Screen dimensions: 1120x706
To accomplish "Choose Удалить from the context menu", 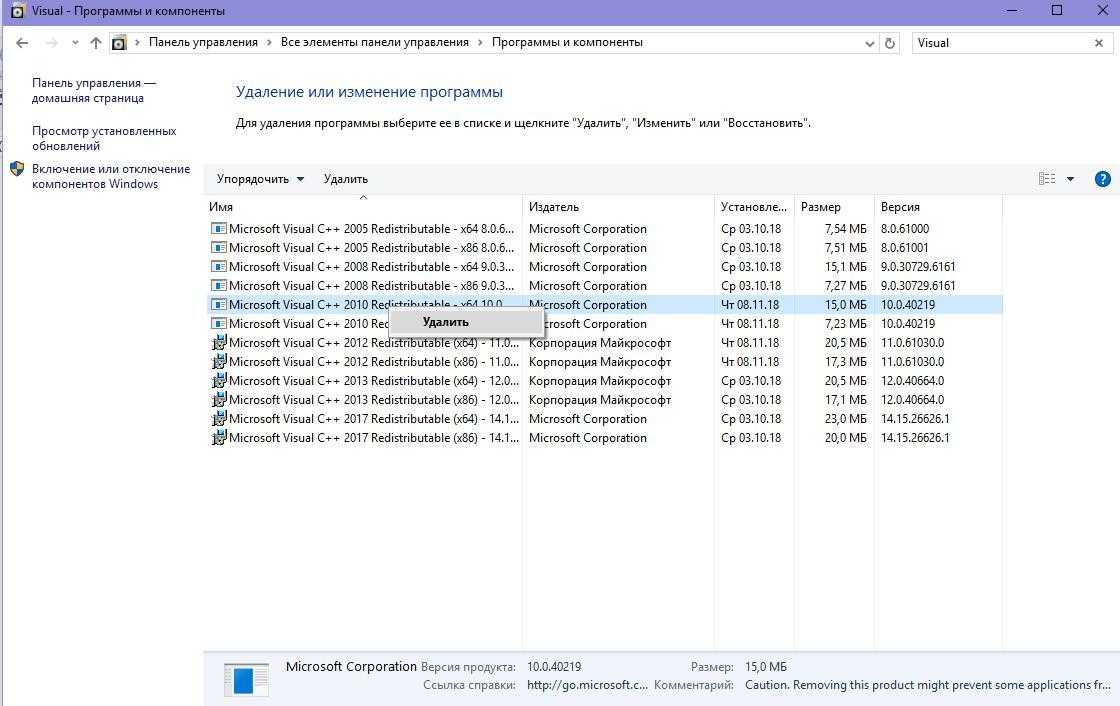I will [446, 322].
